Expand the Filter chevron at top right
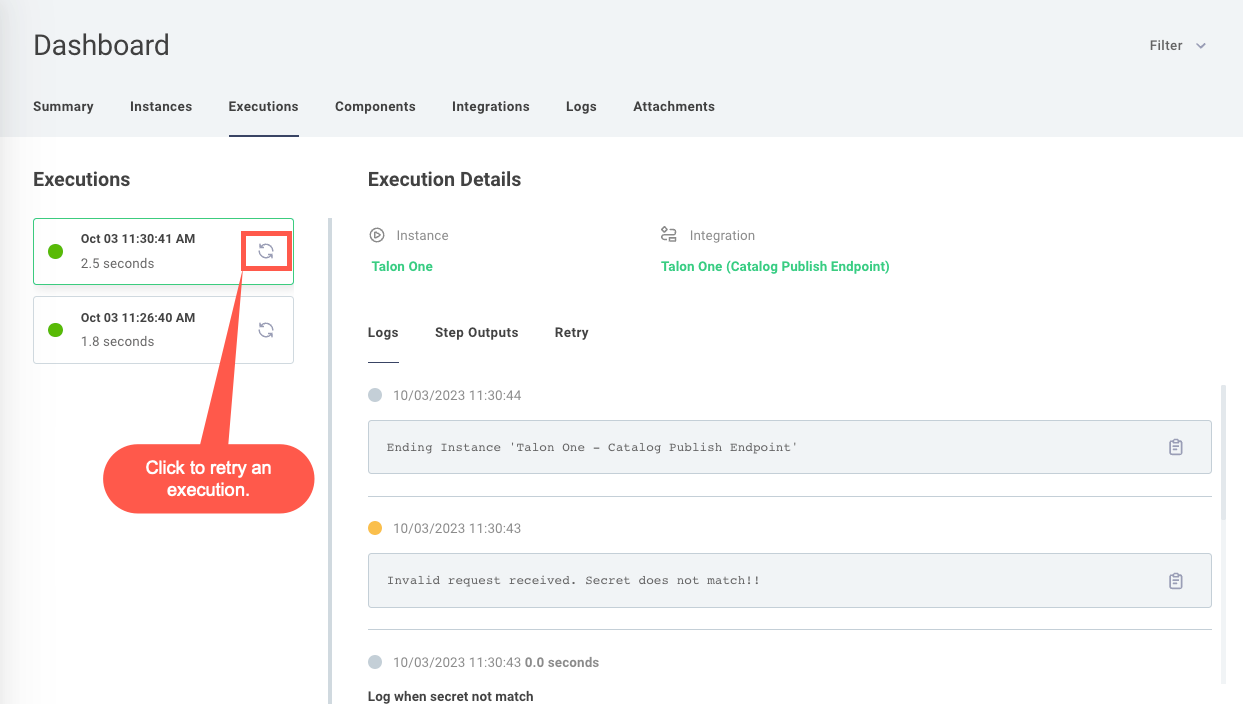1243x704 pixels. pos(1201,45)
